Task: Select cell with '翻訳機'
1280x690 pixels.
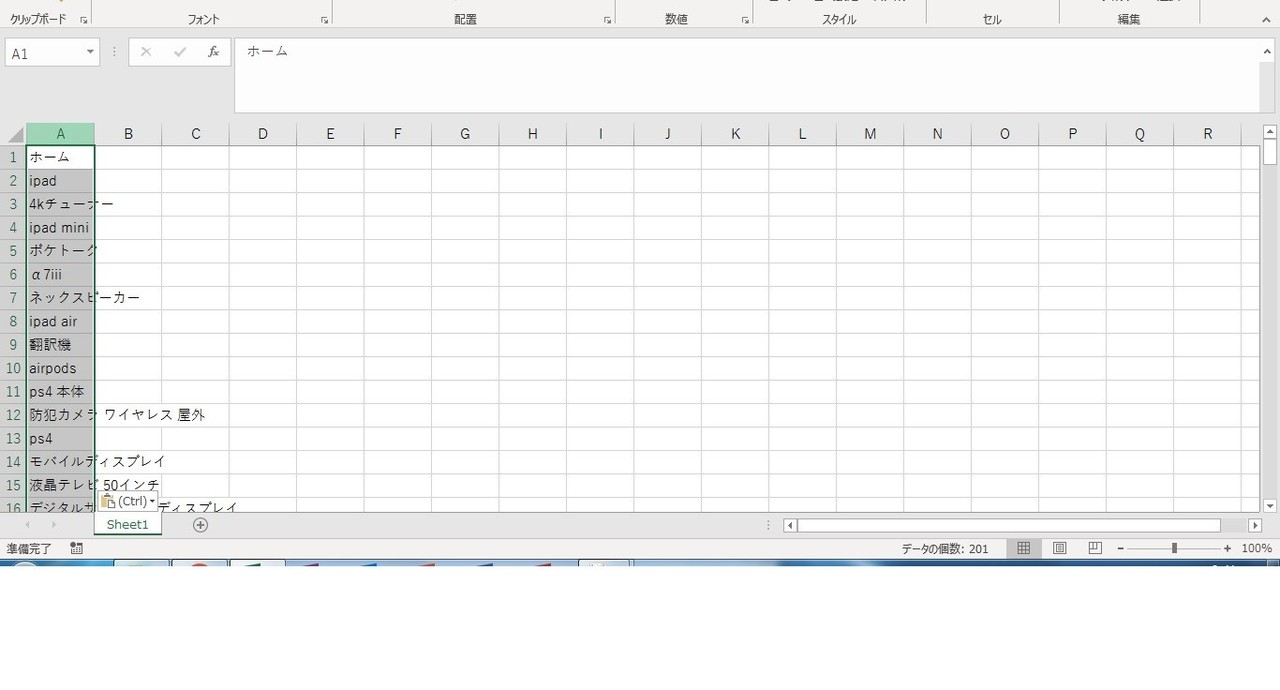Action: point(60,344)
